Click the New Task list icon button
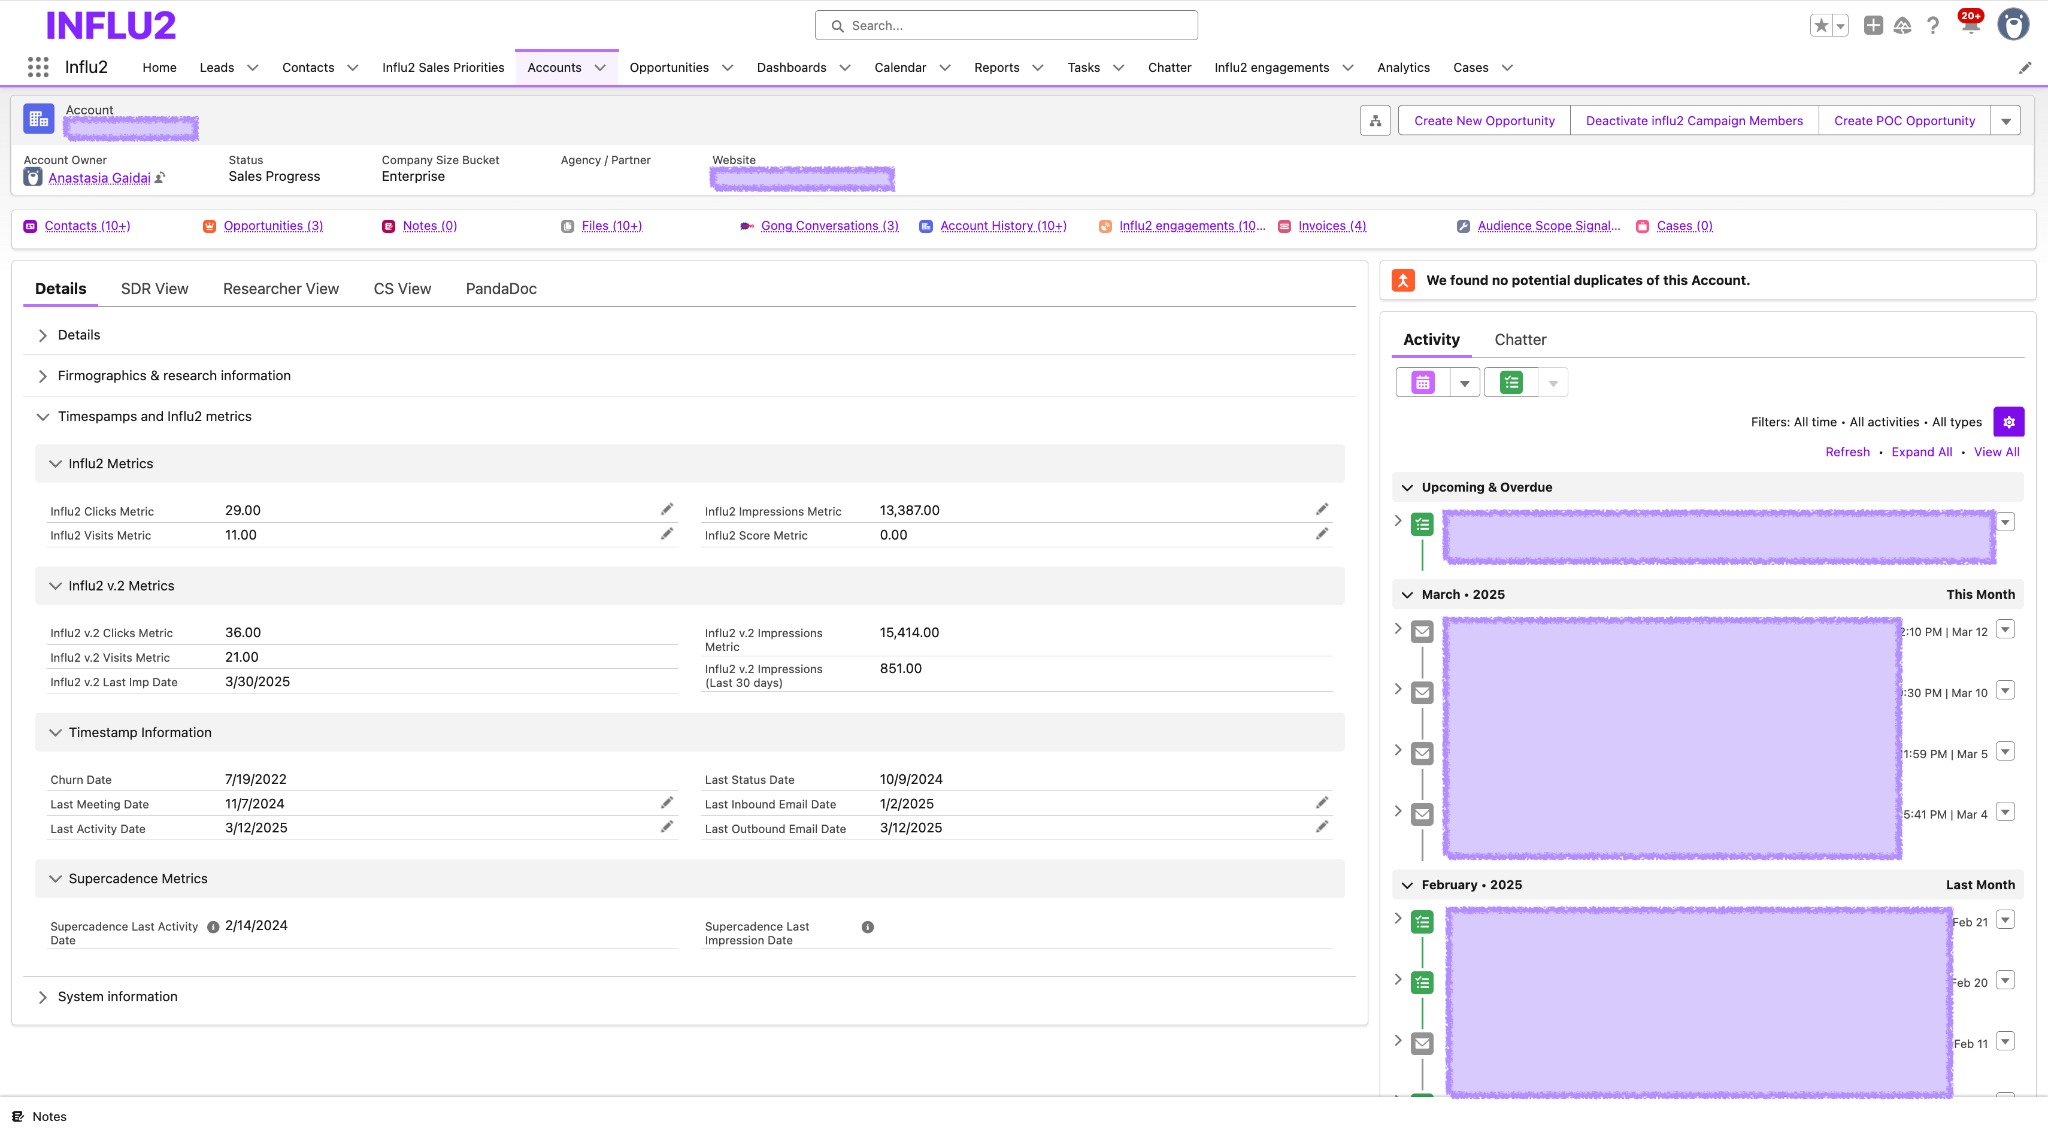Image resolution: width=2048 pixels, height=1135 pixels. click(x=1511, y=382)
